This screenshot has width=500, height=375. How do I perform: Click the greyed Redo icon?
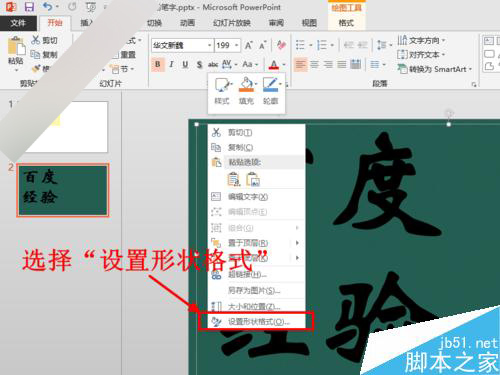pyautogui.click(x=72, y=6)
